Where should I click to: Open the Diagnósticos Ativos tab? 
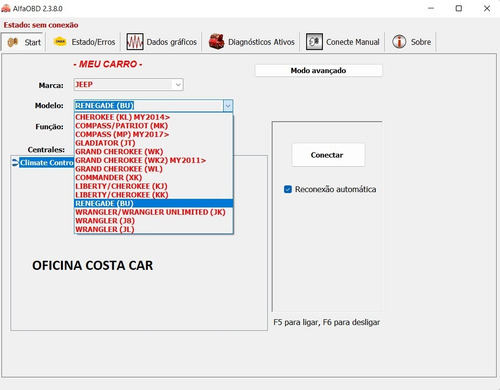coord(252,42)
